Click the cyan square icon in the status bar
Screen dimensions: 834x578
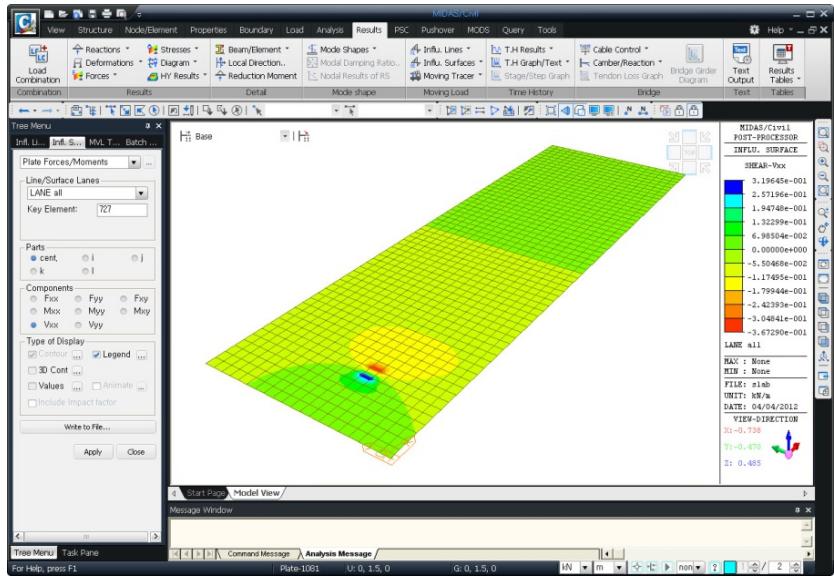730,567
